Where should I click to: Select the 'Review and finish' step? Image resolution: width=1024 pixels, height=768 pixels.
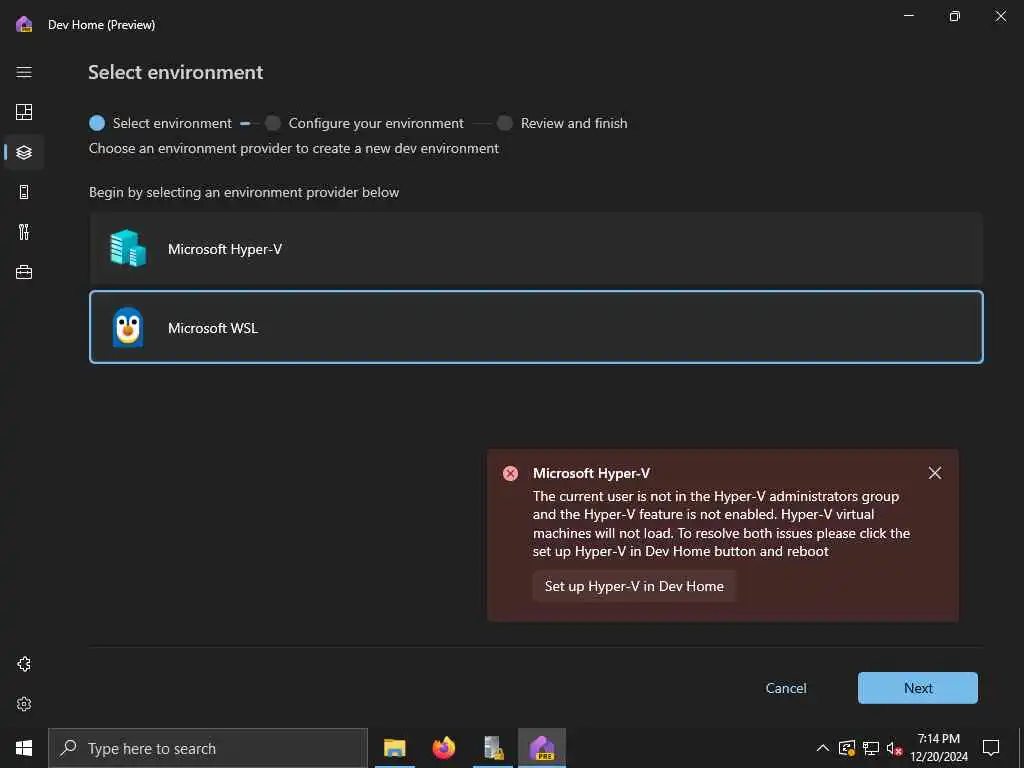pos(562,123)
